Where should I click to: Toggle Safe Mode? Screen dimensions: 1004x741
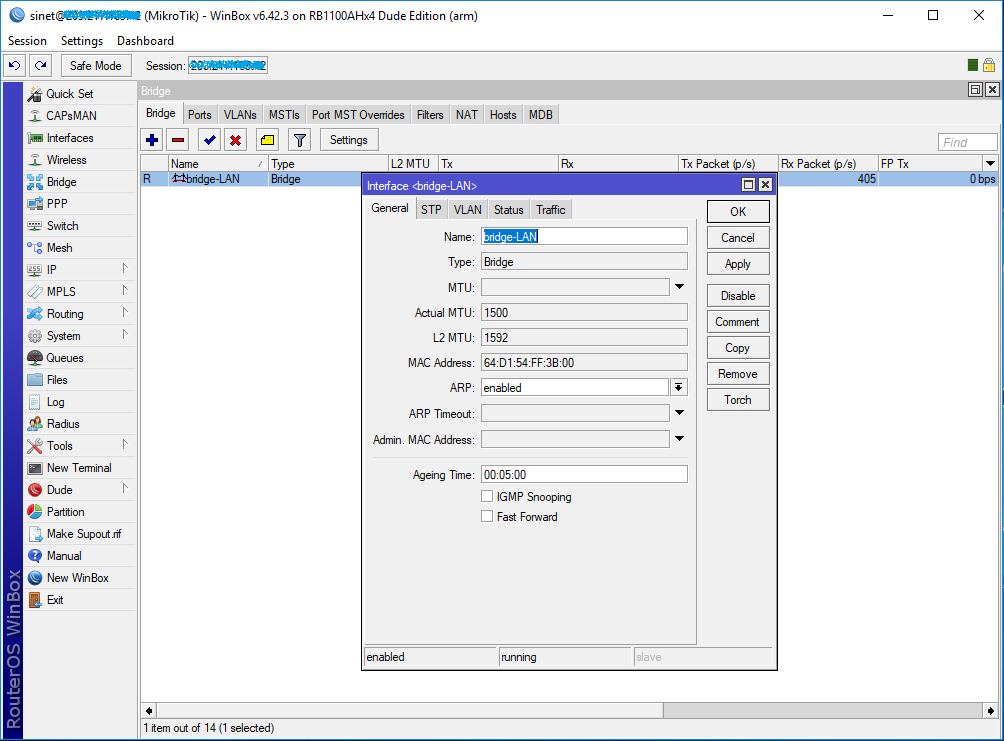point(95,65)
